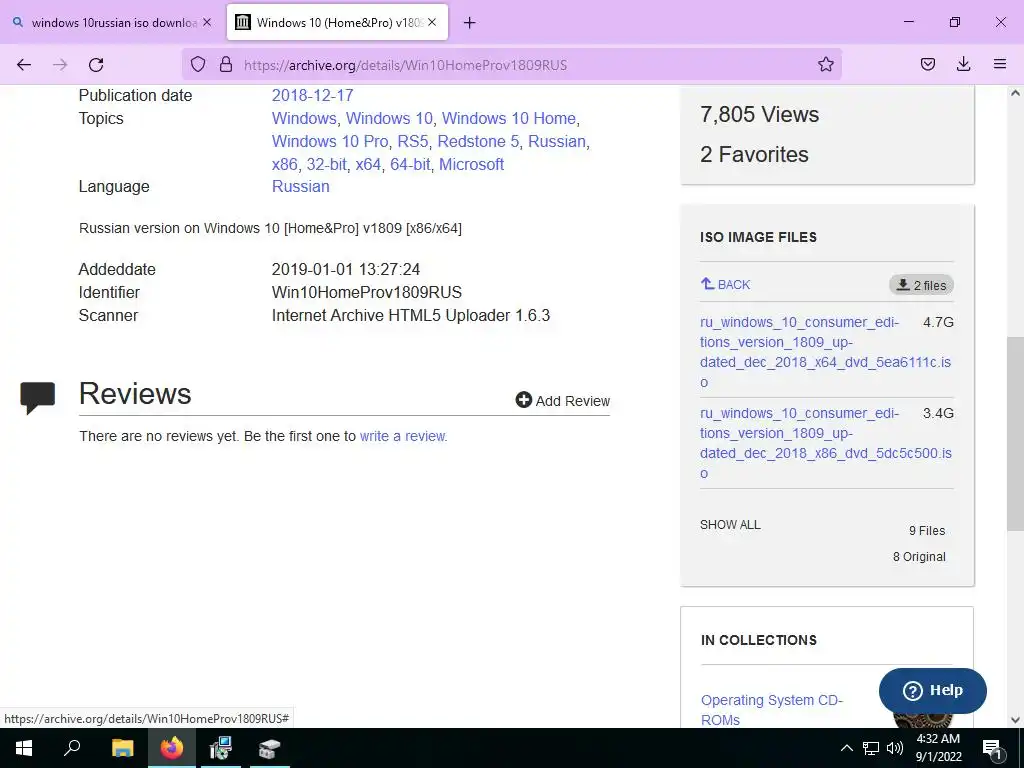
Task: Show site security padlock info
Action: 226,64
